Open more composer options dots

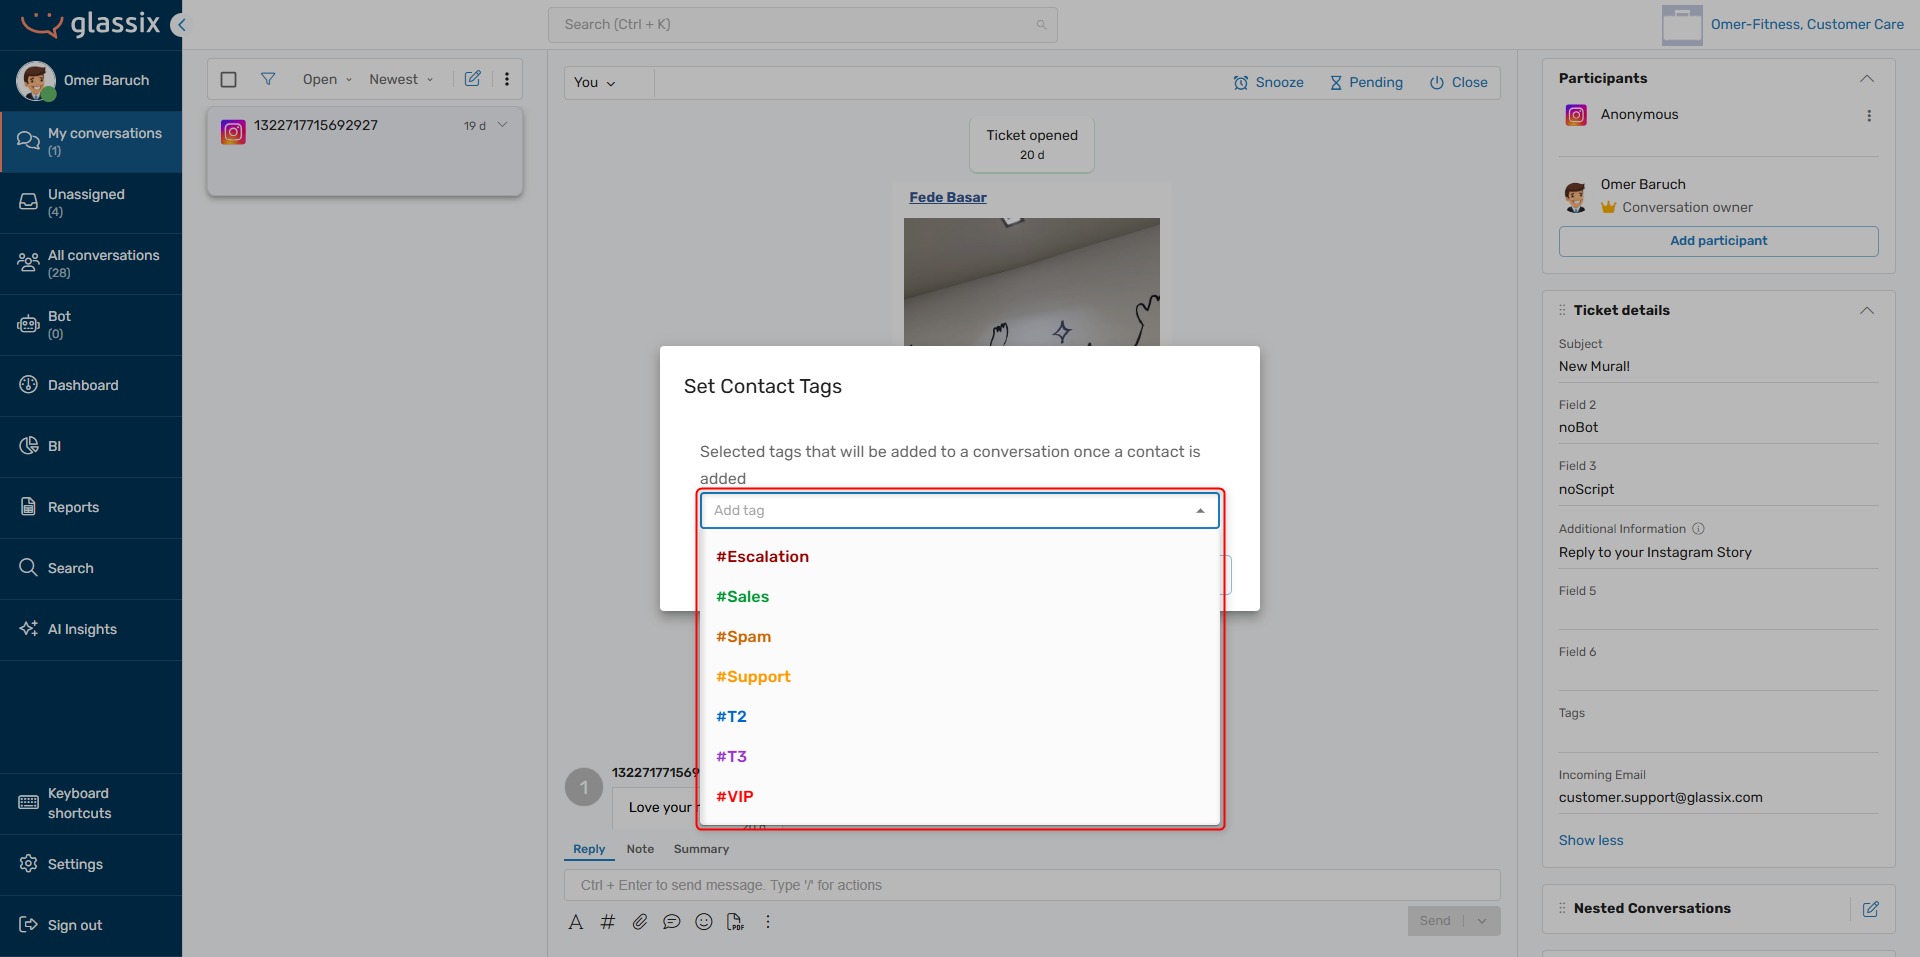tap(768, 922)
